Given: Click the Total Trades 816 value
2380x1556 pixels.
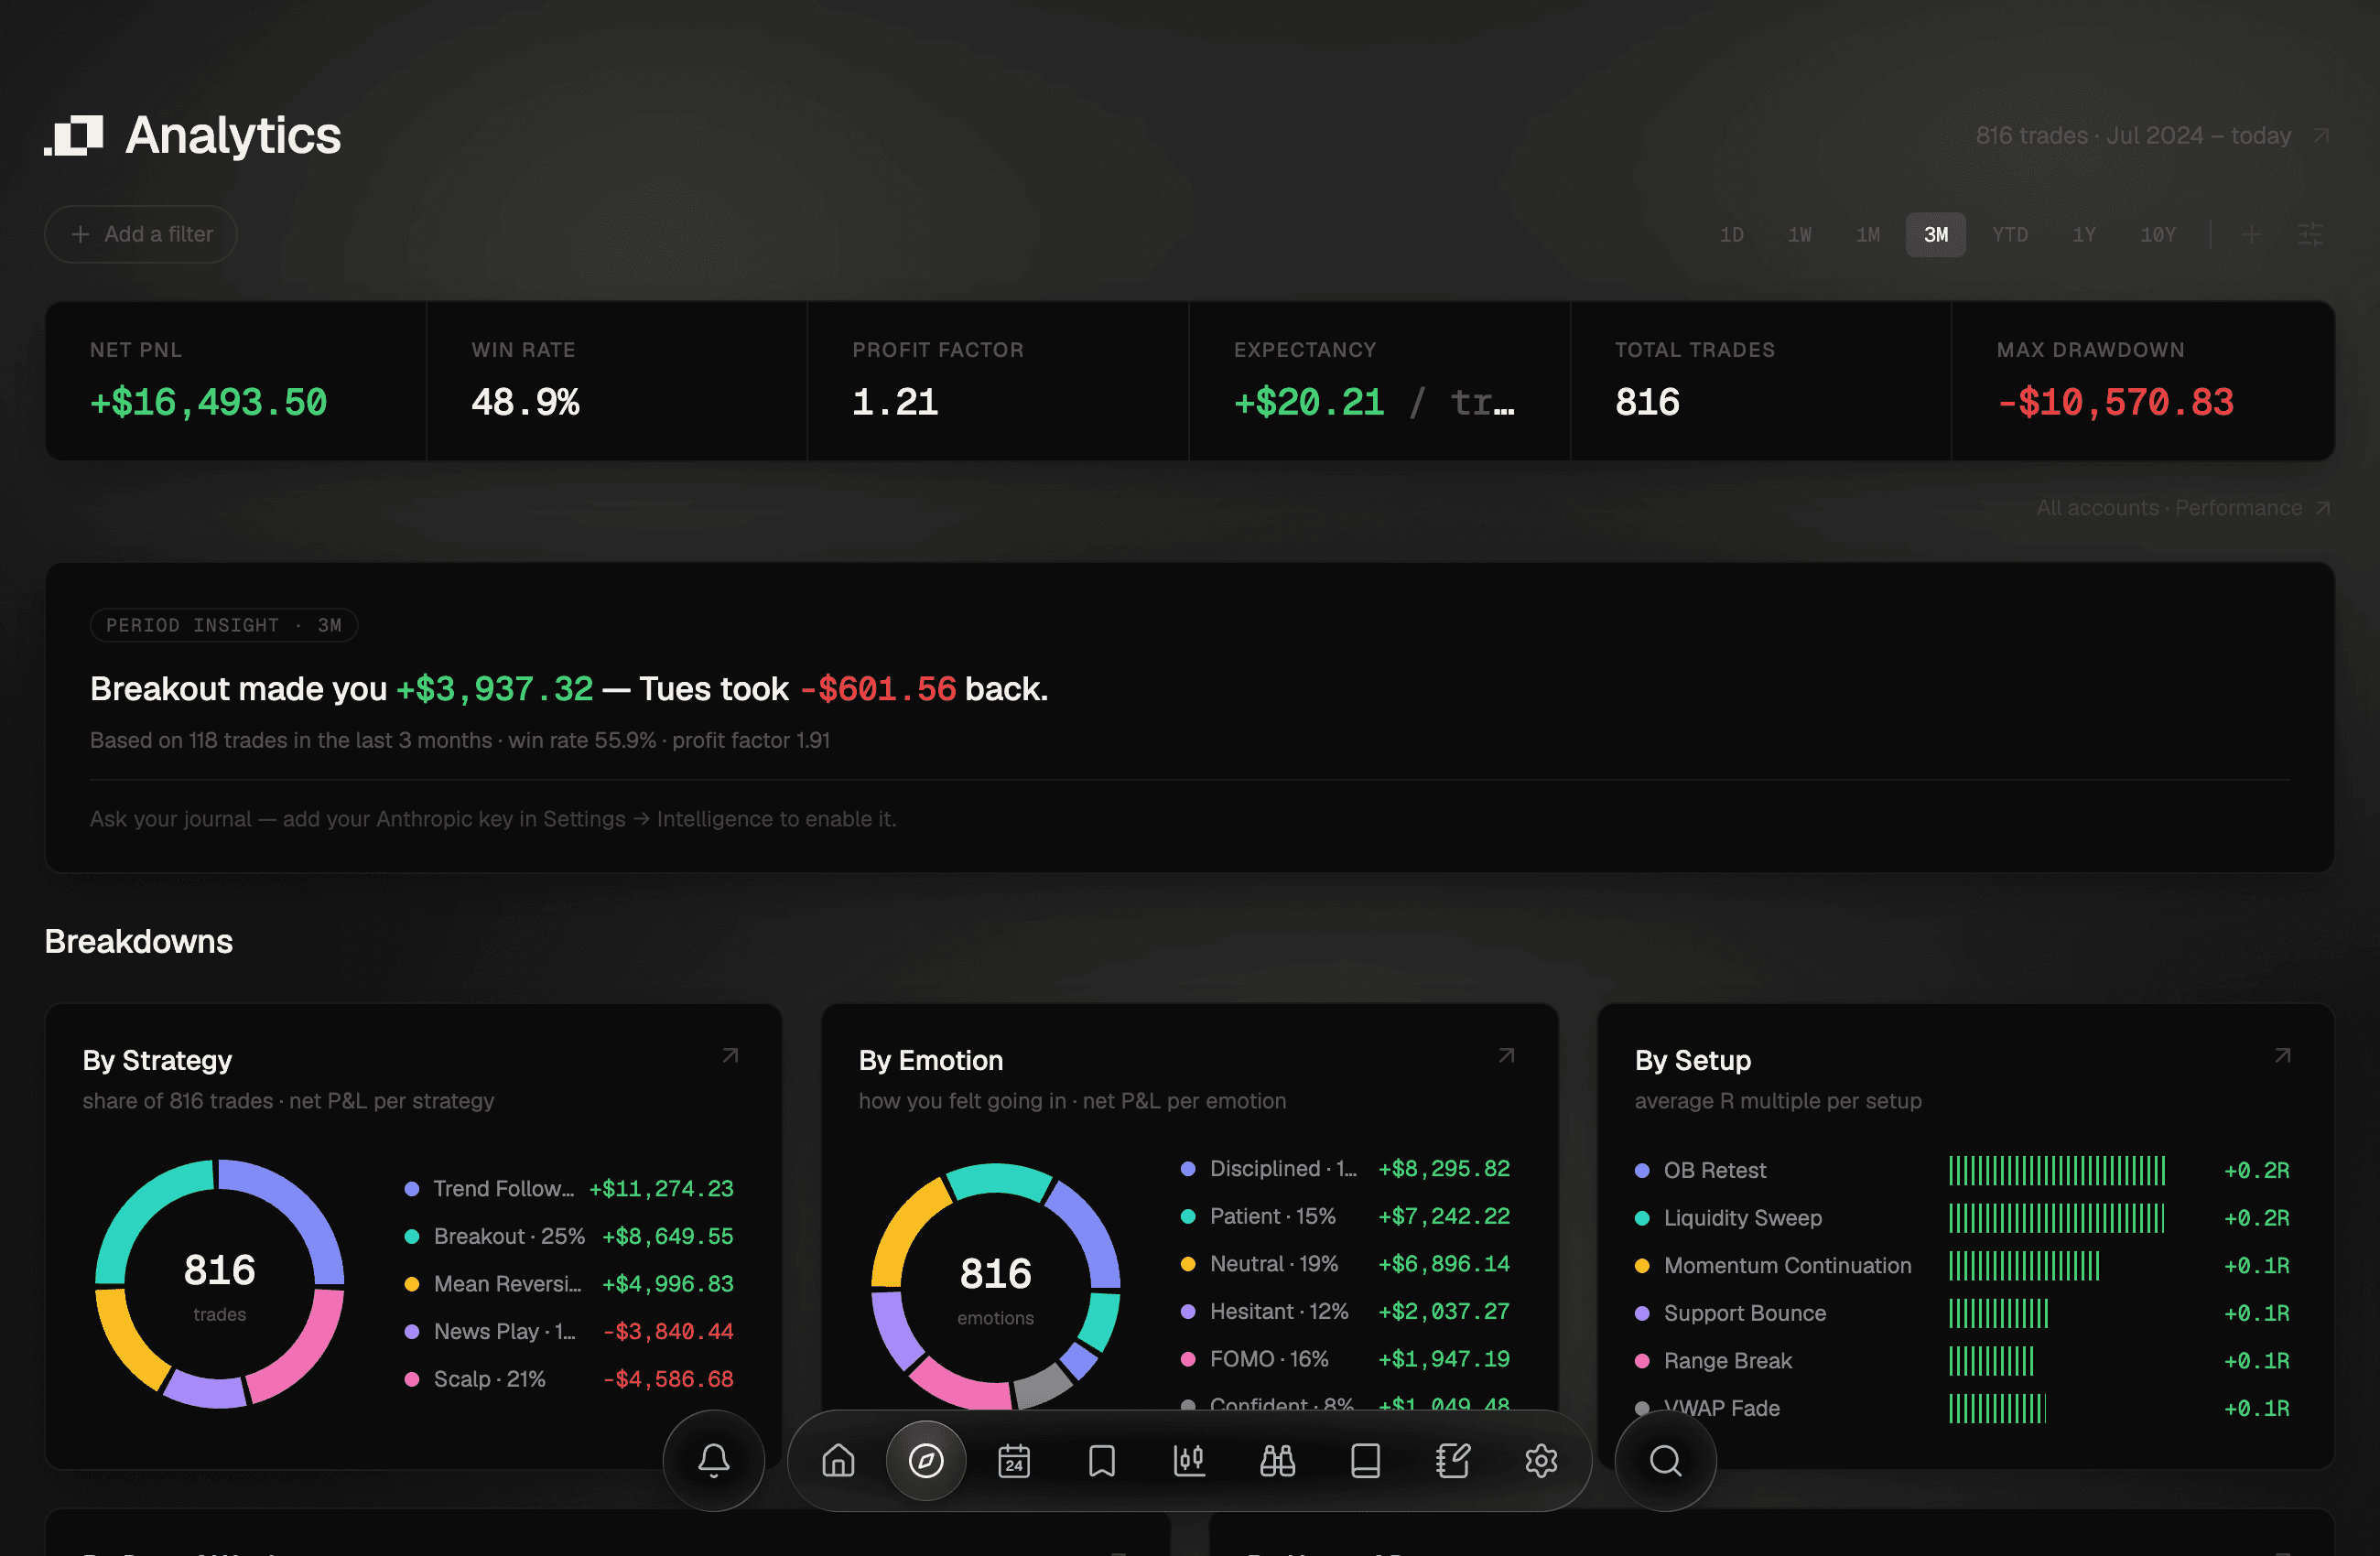Looking at the screenshot, I should 1647,402.
